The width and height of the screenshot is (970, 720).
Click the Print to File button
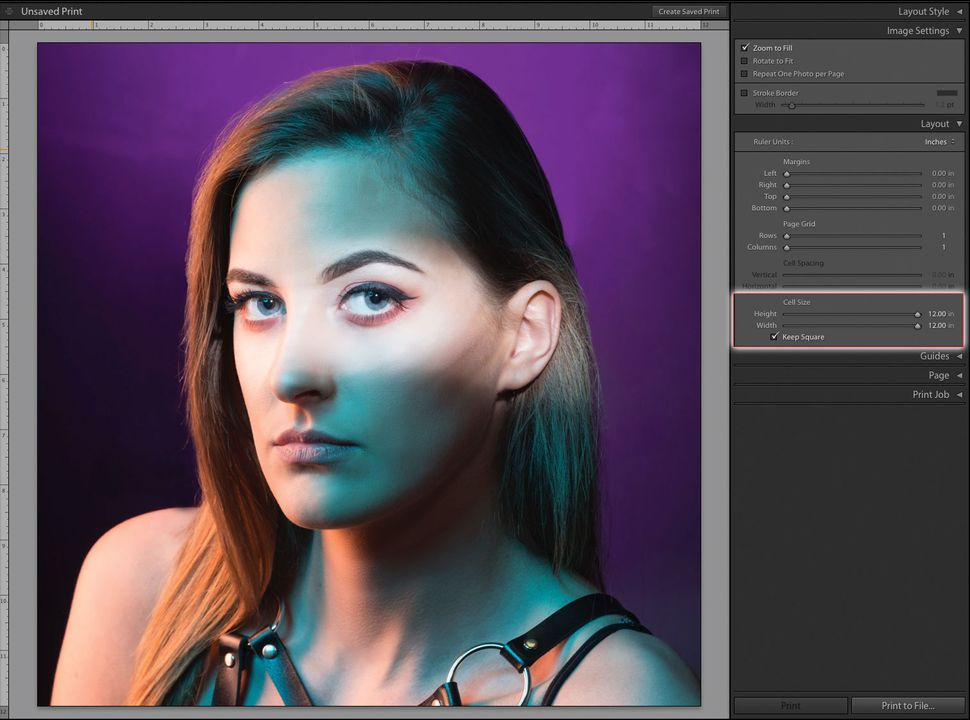click(x=907, y=704)
